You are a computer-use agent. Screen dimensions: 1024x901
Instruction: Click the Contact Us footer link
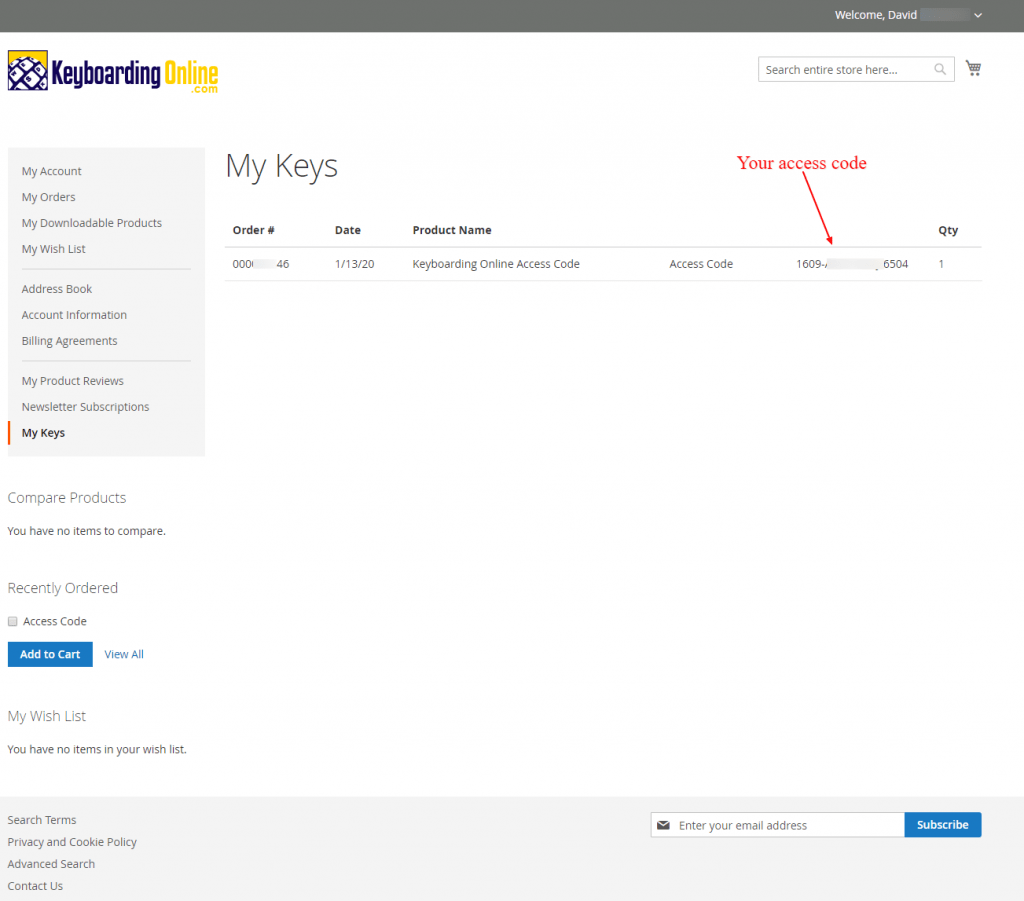point(35,886)
